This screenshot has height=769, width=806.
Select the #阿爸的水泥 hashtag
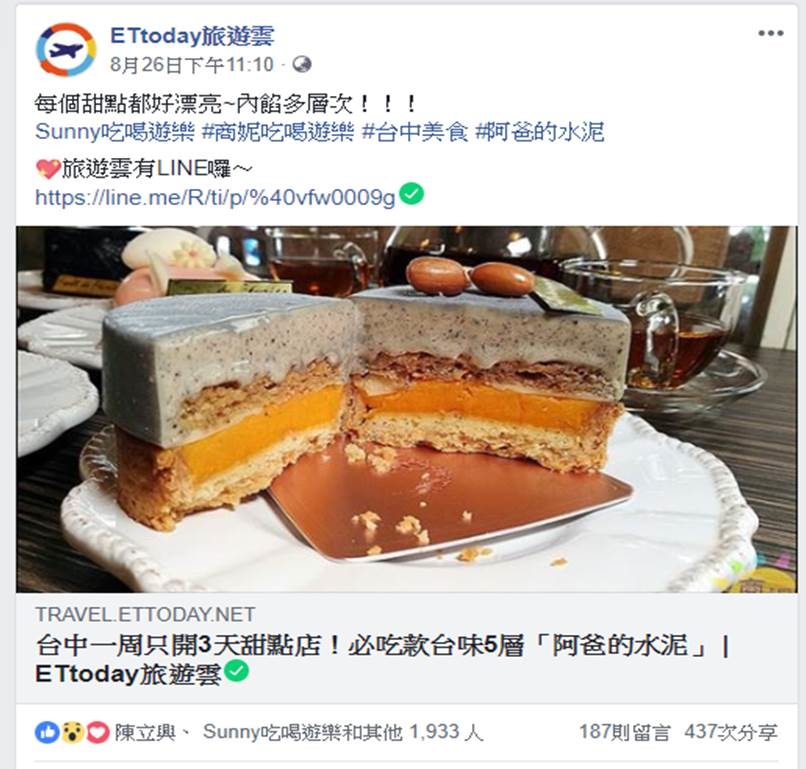539,132
